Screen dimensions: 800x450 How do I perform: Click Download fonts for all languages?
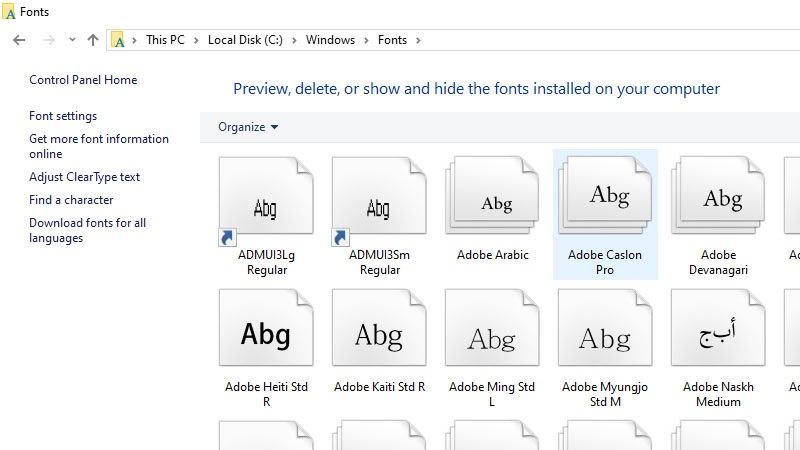87,230
